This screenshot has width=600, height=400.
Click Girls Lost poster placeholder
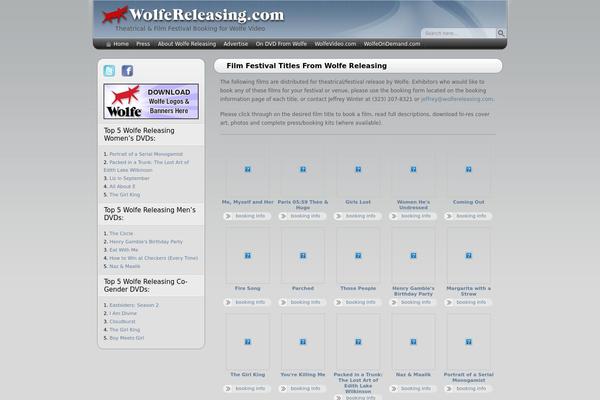(358, 169)
